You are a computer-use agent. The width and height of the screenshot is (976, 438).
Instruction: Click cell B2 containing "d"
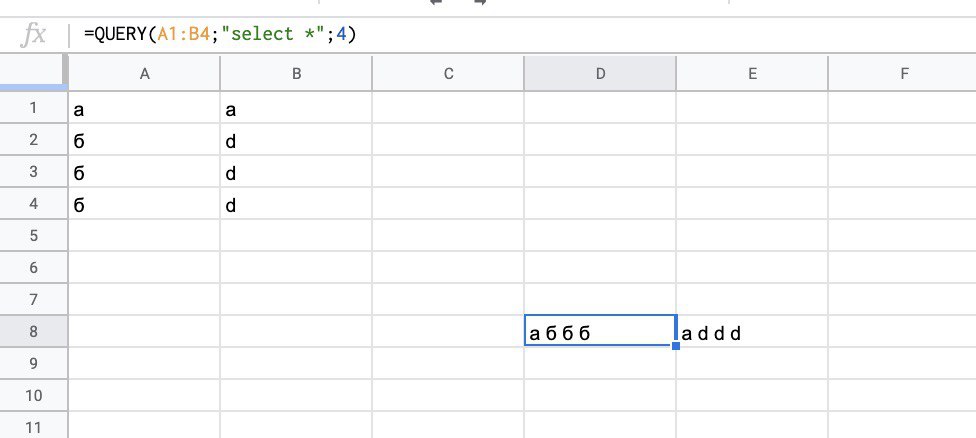coord(296,139)
